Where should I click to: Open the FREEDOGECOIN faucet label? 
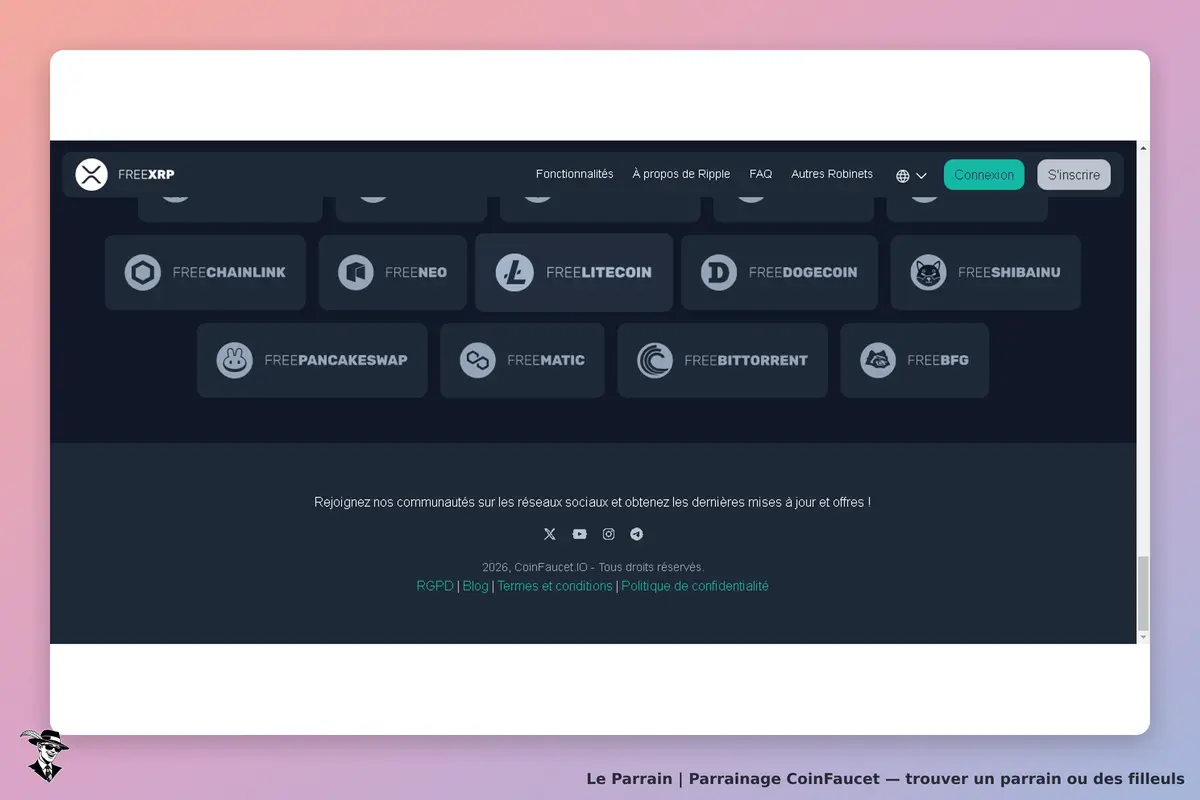(x=803, y=272)
